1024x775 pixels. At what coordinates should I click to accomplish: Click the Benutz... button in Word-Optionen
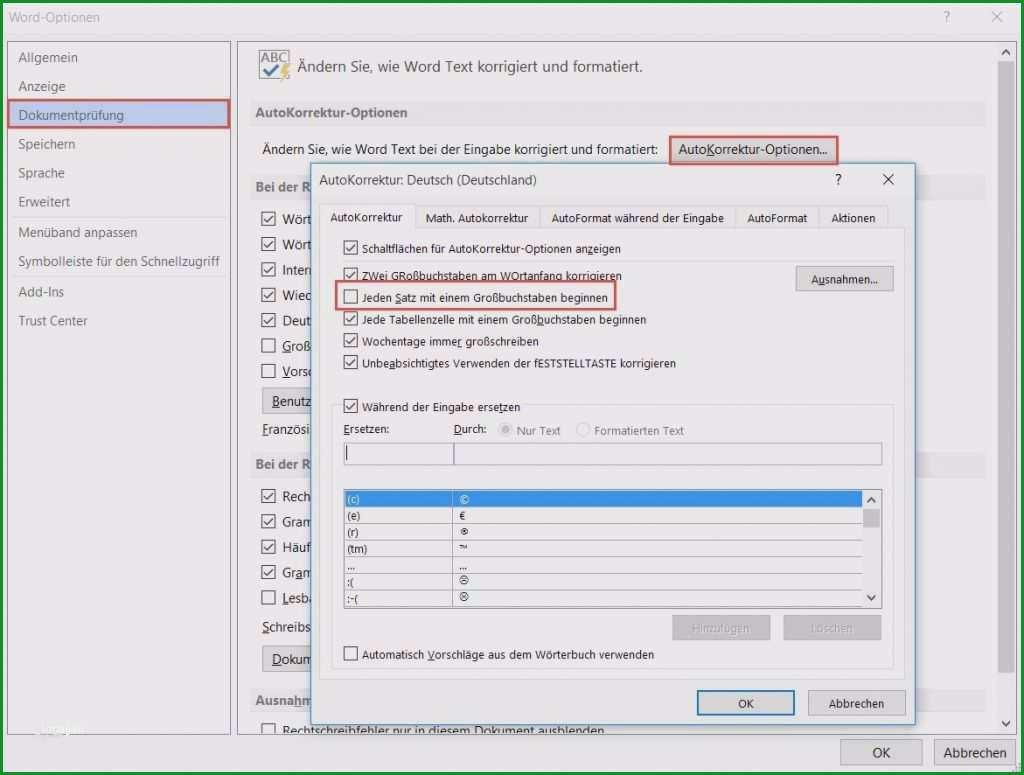click(287, 401)
